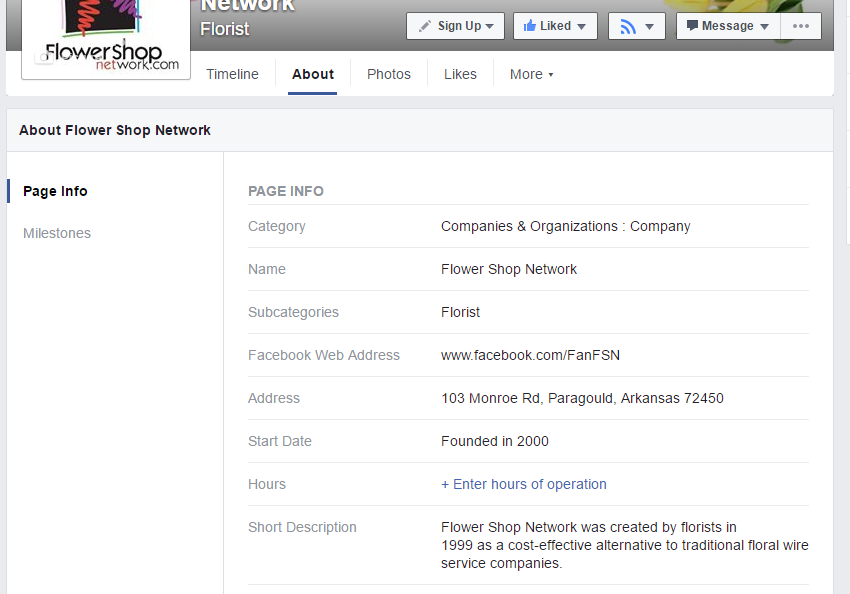Viewport: 850px width, 594px height.
Task: Click the pencil icon on Sign Up
Action: (425, 26)
